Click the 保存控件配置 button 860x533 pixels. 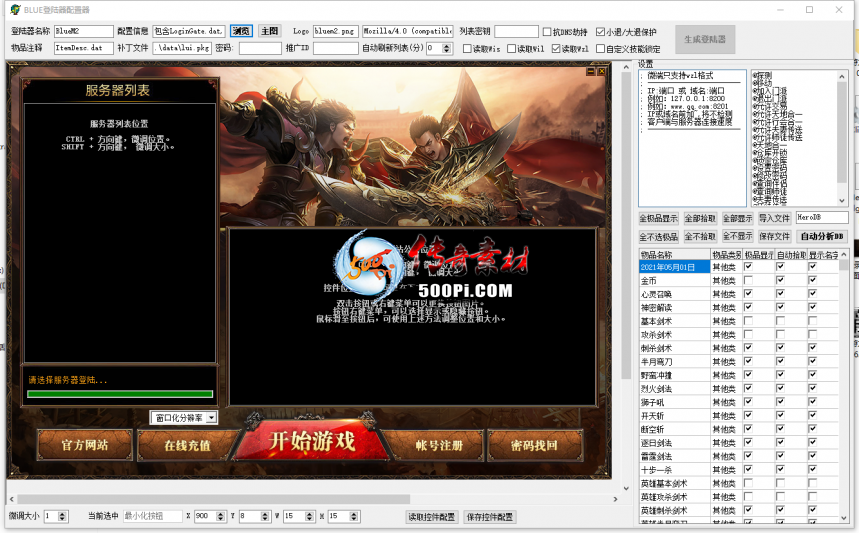(490, 517)
